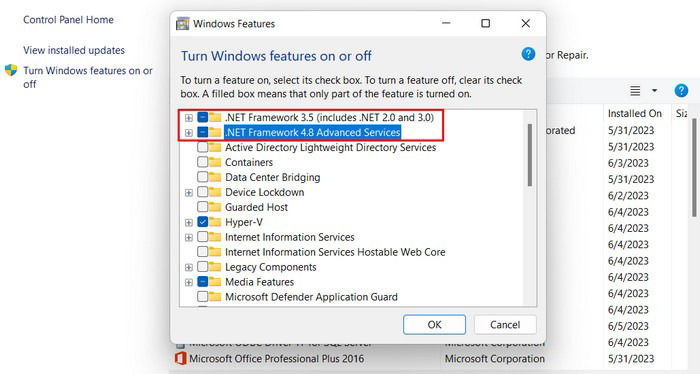700x374 pixels.
Task: Click the shield icon beside Turn Windows features
Action: (x=11, y=71)
